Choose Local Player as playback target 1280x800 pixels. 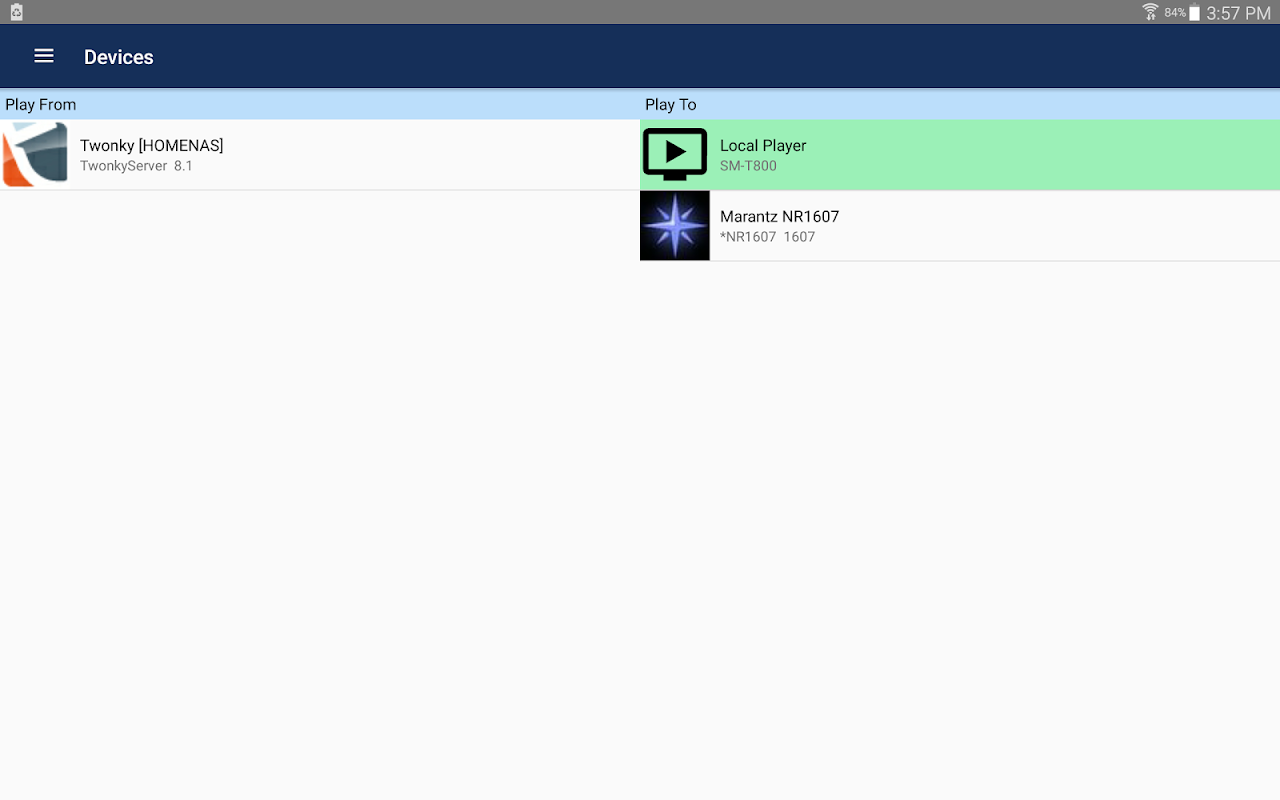pos(960,155)
